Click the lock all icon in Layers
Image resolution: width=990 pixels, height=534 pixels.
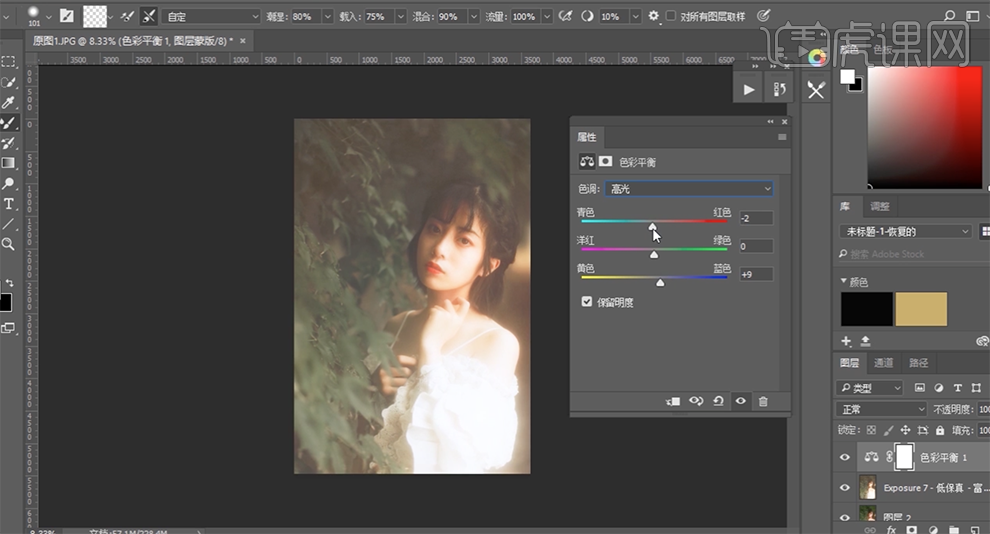(938, 431)
